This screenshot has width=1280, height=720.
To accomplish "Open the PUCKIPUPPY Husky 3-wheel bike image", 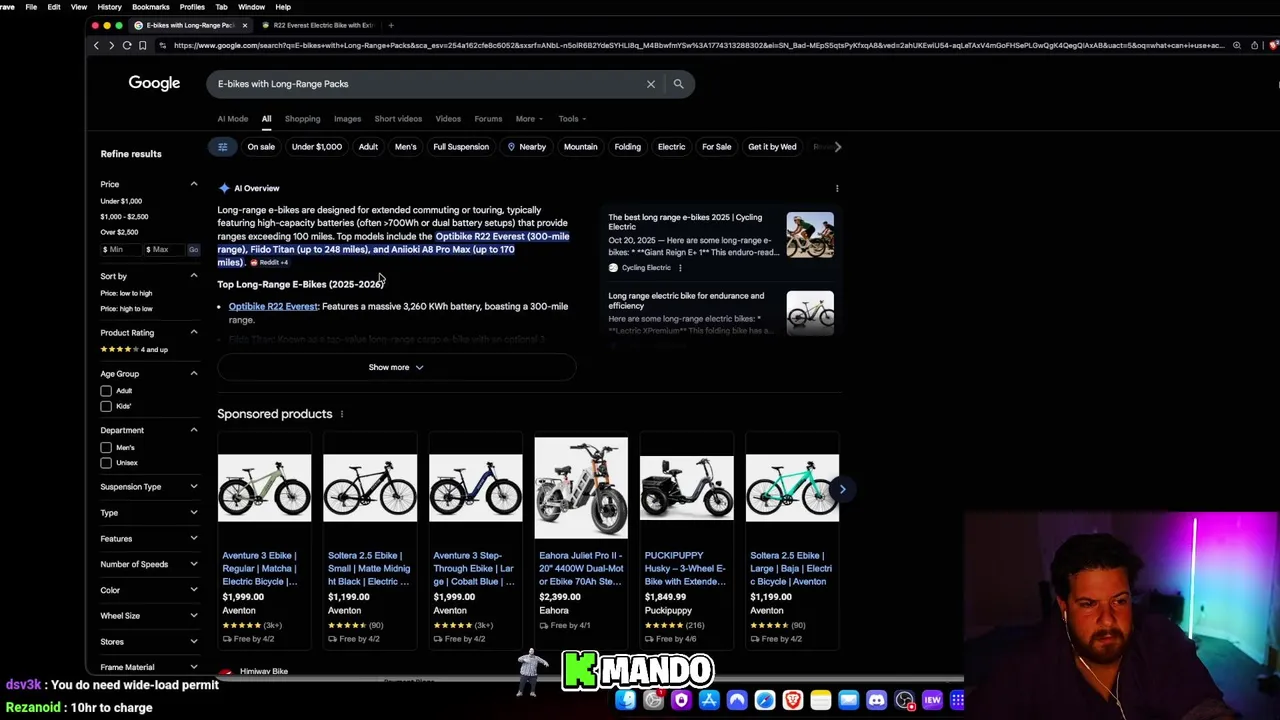I will click(x=686, y=488).
